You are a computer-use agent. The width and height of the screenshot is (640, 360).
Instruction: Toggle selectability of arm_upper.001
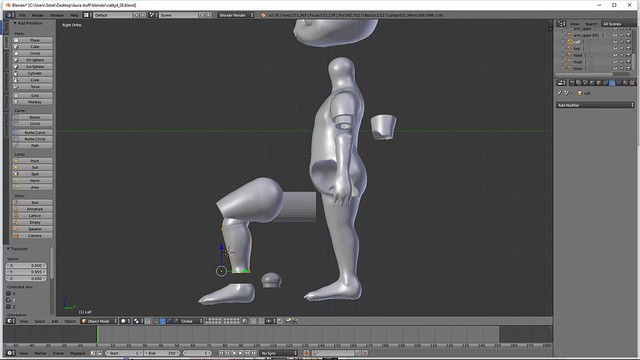(x=622, y=35)
